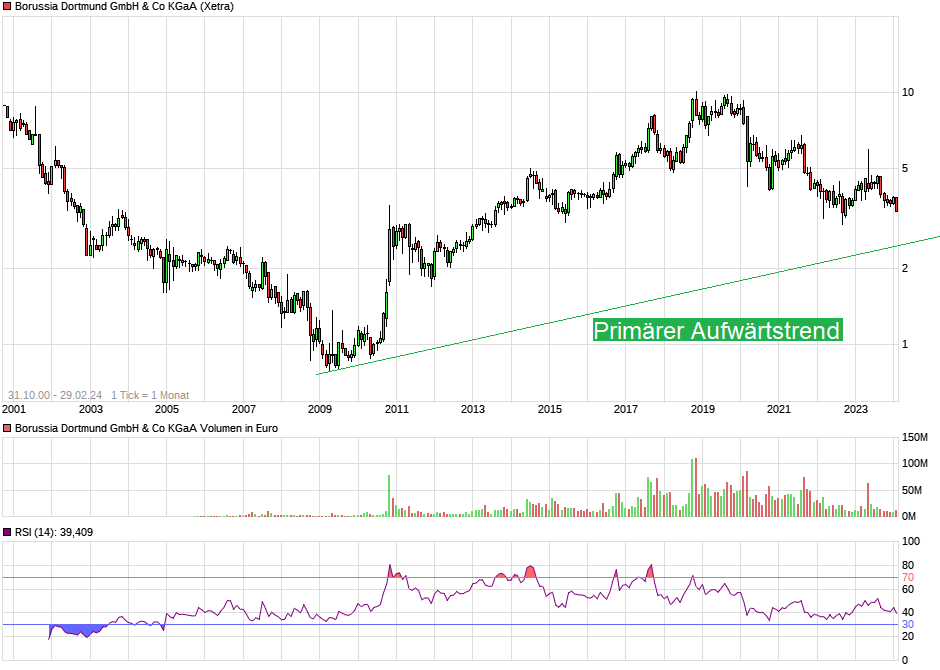Click the blue RSI oversold level label 30
Image resolution: width=940 pixels, height=670 pixels.
point(908,624)
